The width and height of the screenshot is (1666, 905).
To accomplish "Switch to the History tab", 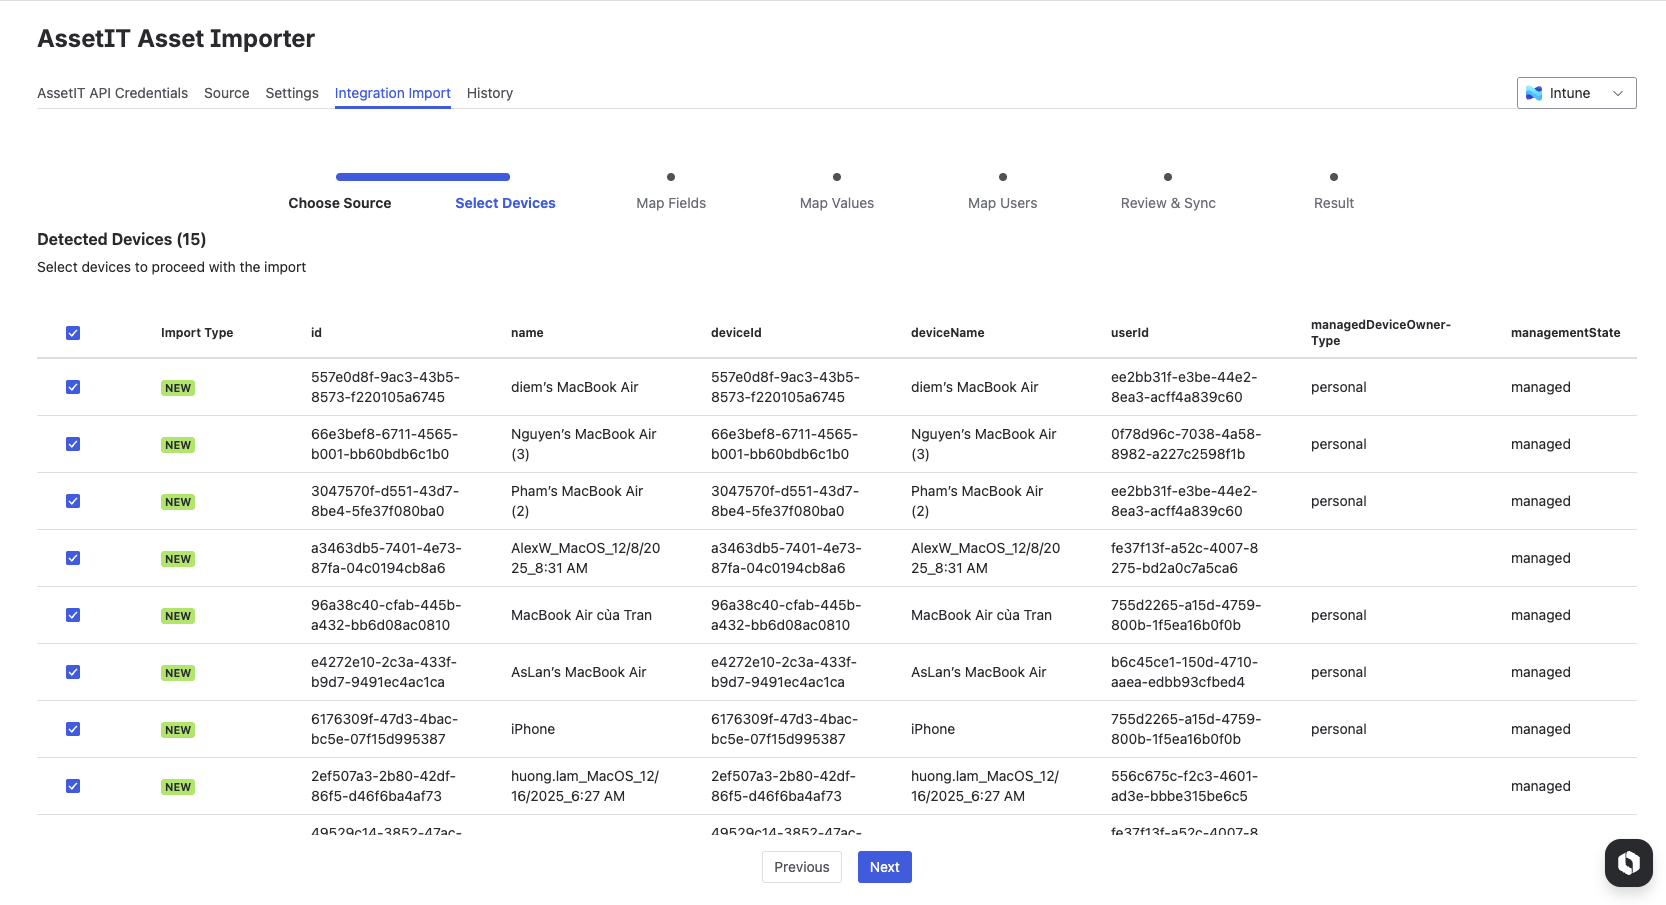I will click(x=489, y=93).
